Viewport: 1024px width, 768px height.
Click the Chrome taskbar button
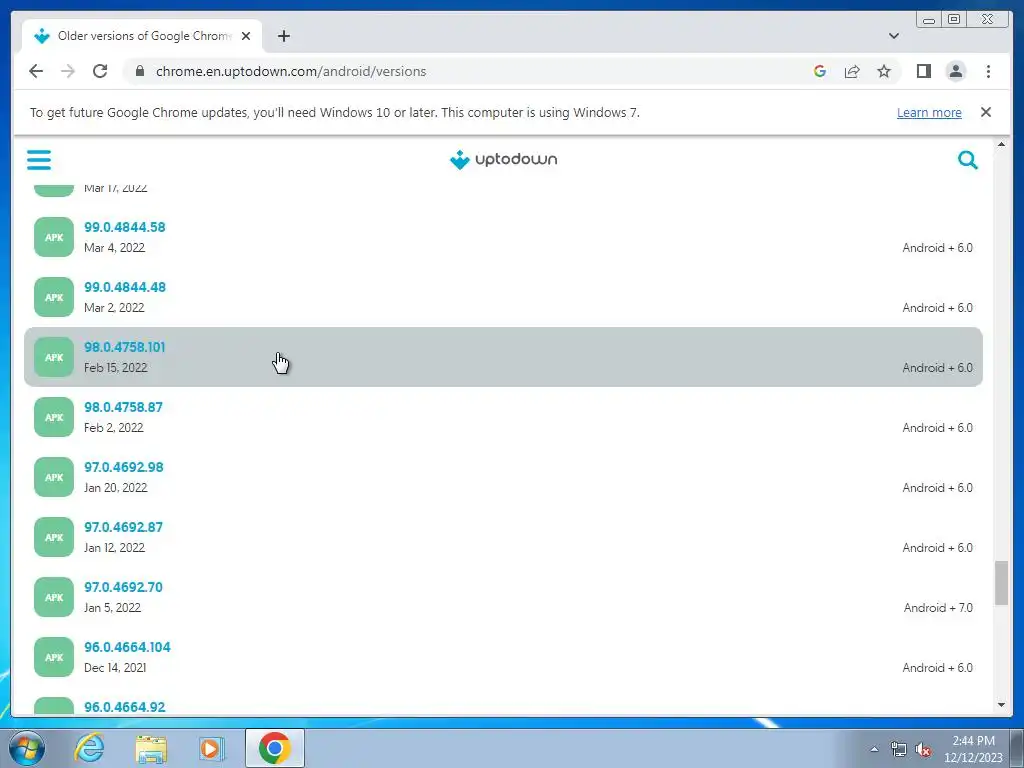274,748
